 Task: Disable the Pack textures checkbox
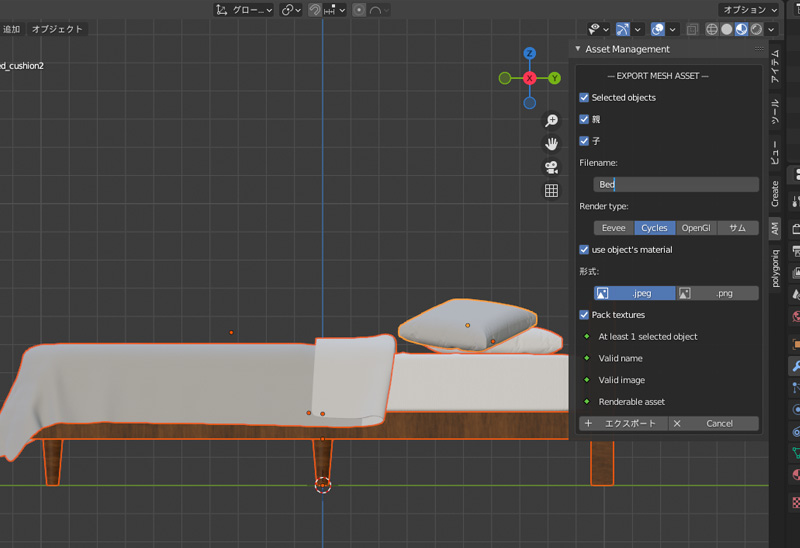585,315
